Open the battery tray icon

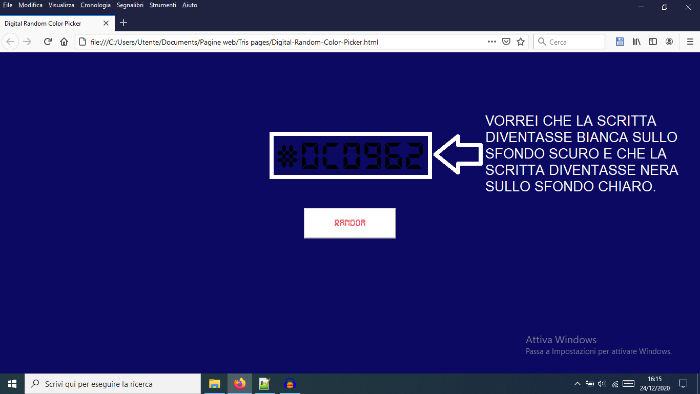pyautogui.click(x=589, y=384)
